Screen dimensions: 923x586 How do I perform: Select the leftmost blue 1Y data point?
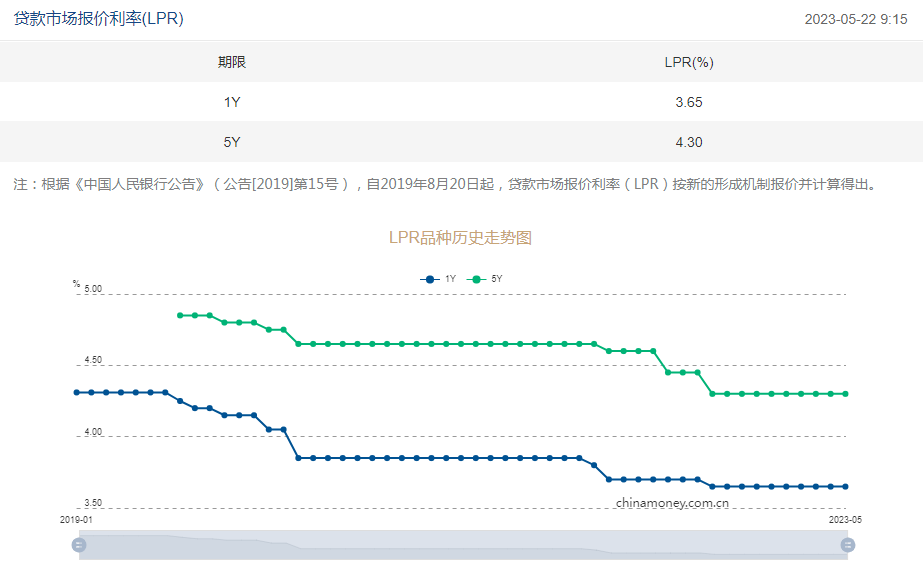tap(77, 392)
